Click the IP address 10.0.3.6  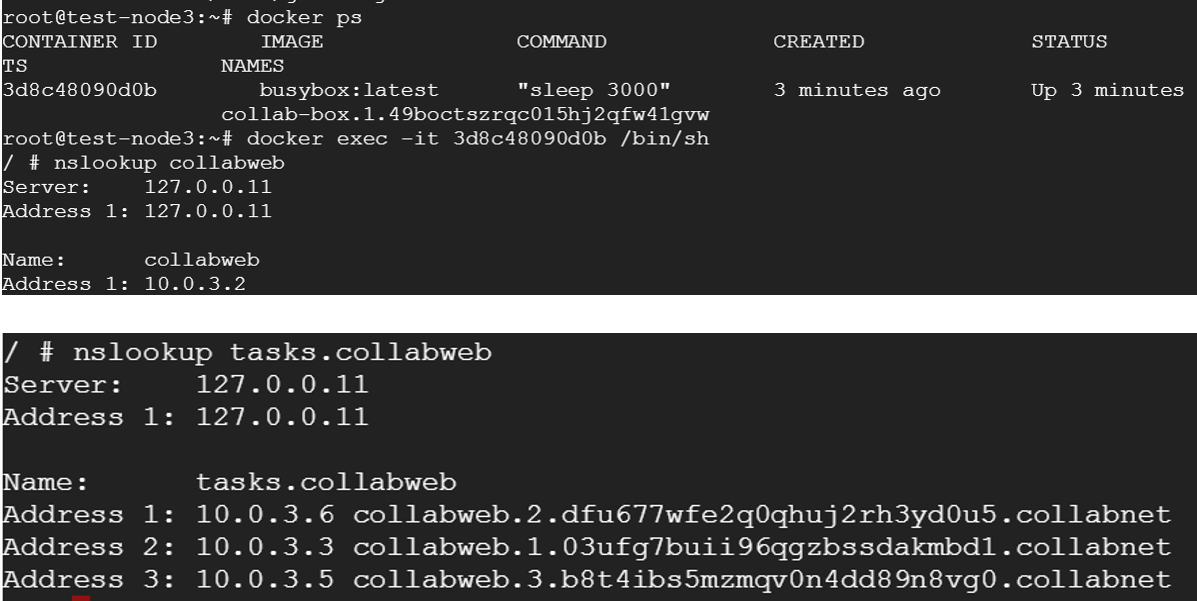(265, 515)
